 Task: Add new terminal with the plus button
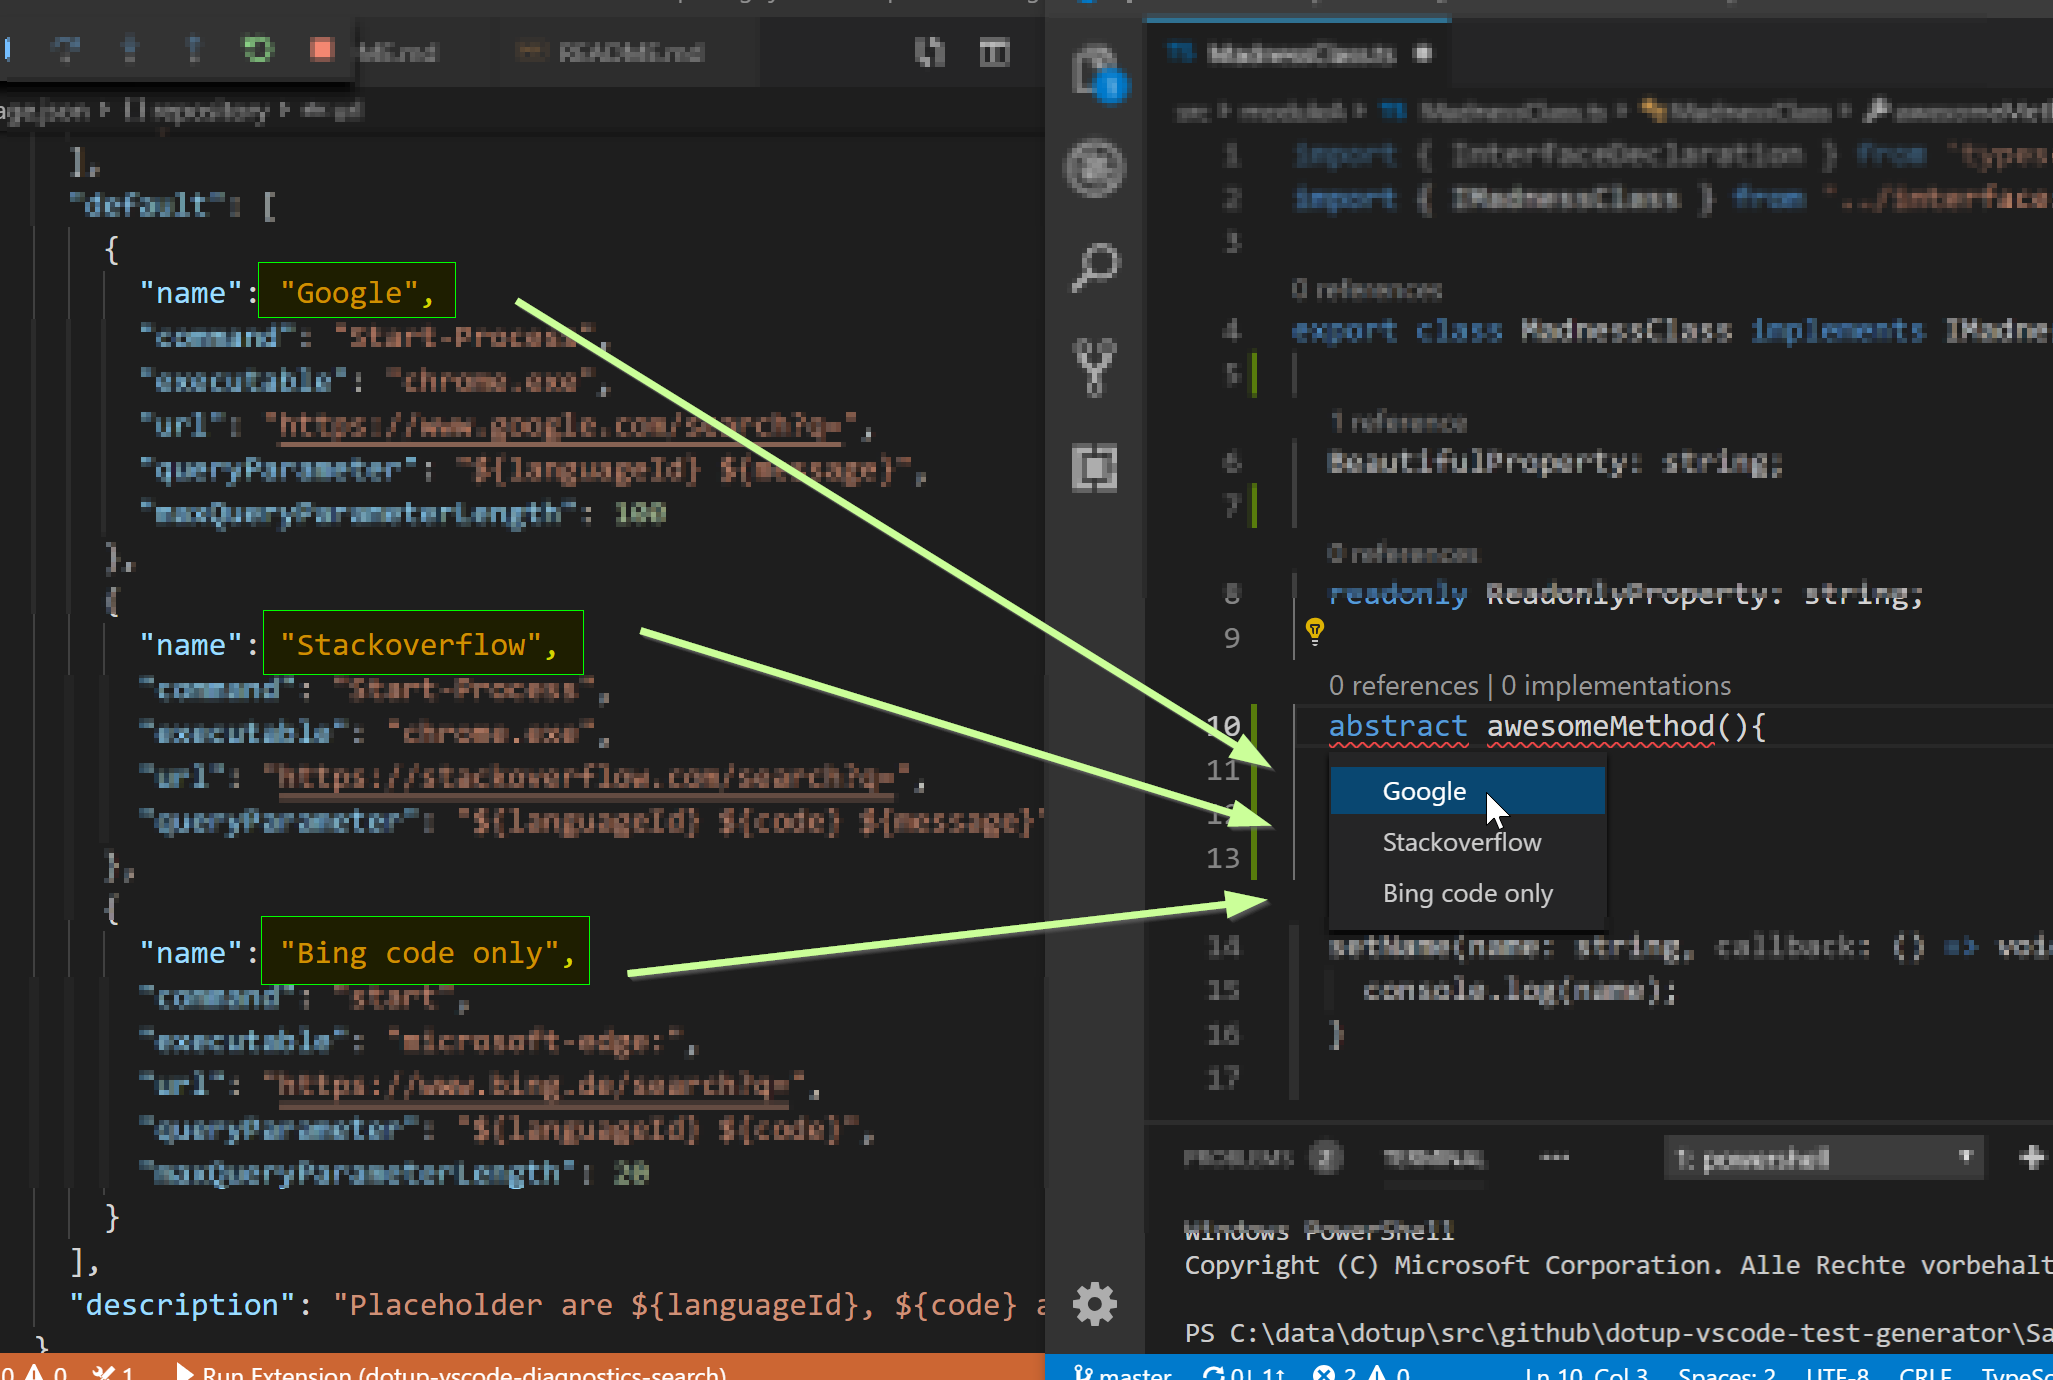(x=2031, y=1158)
